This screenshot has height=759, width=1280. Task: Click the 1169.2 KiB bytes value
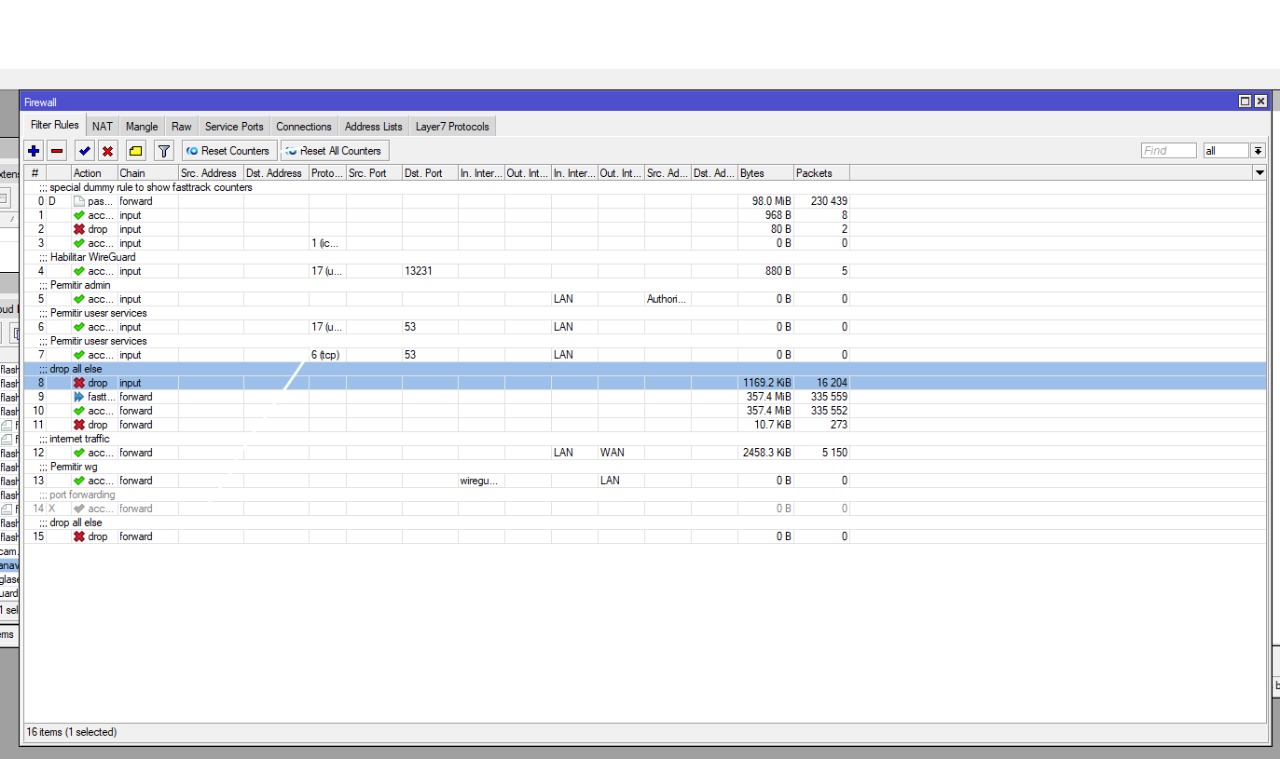767,383
